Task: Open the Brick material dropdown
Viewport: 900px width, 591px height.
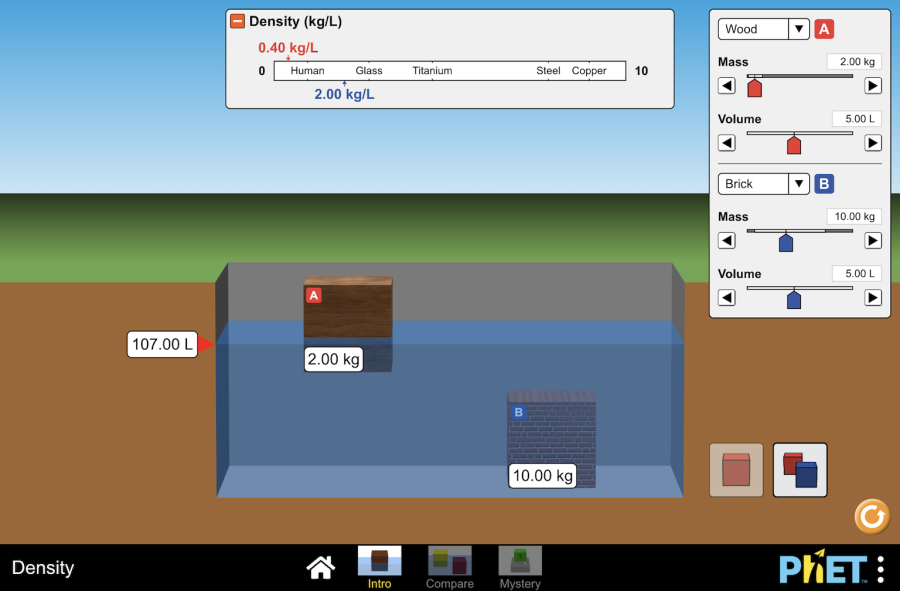Action: [x=763, y=184]
